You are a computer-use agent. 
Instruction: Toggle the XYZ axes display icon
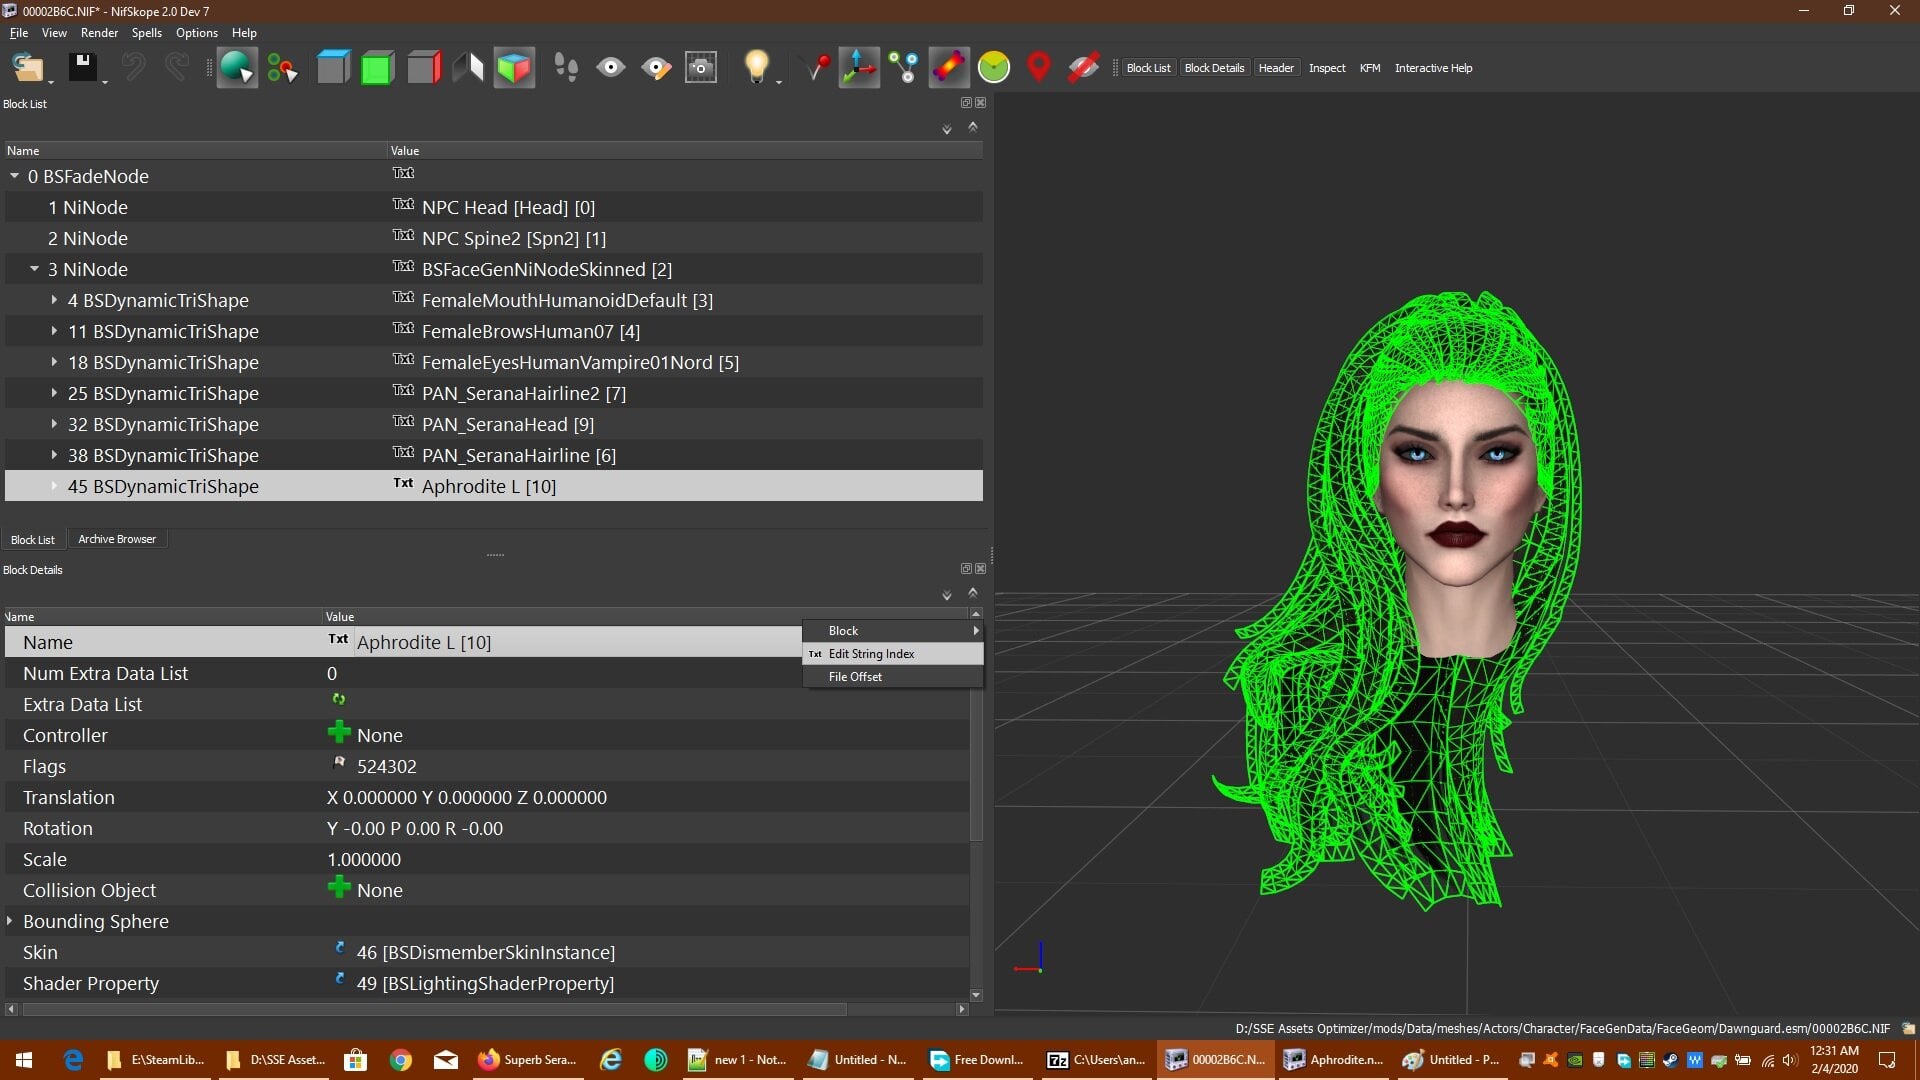(x=859, y=67)
